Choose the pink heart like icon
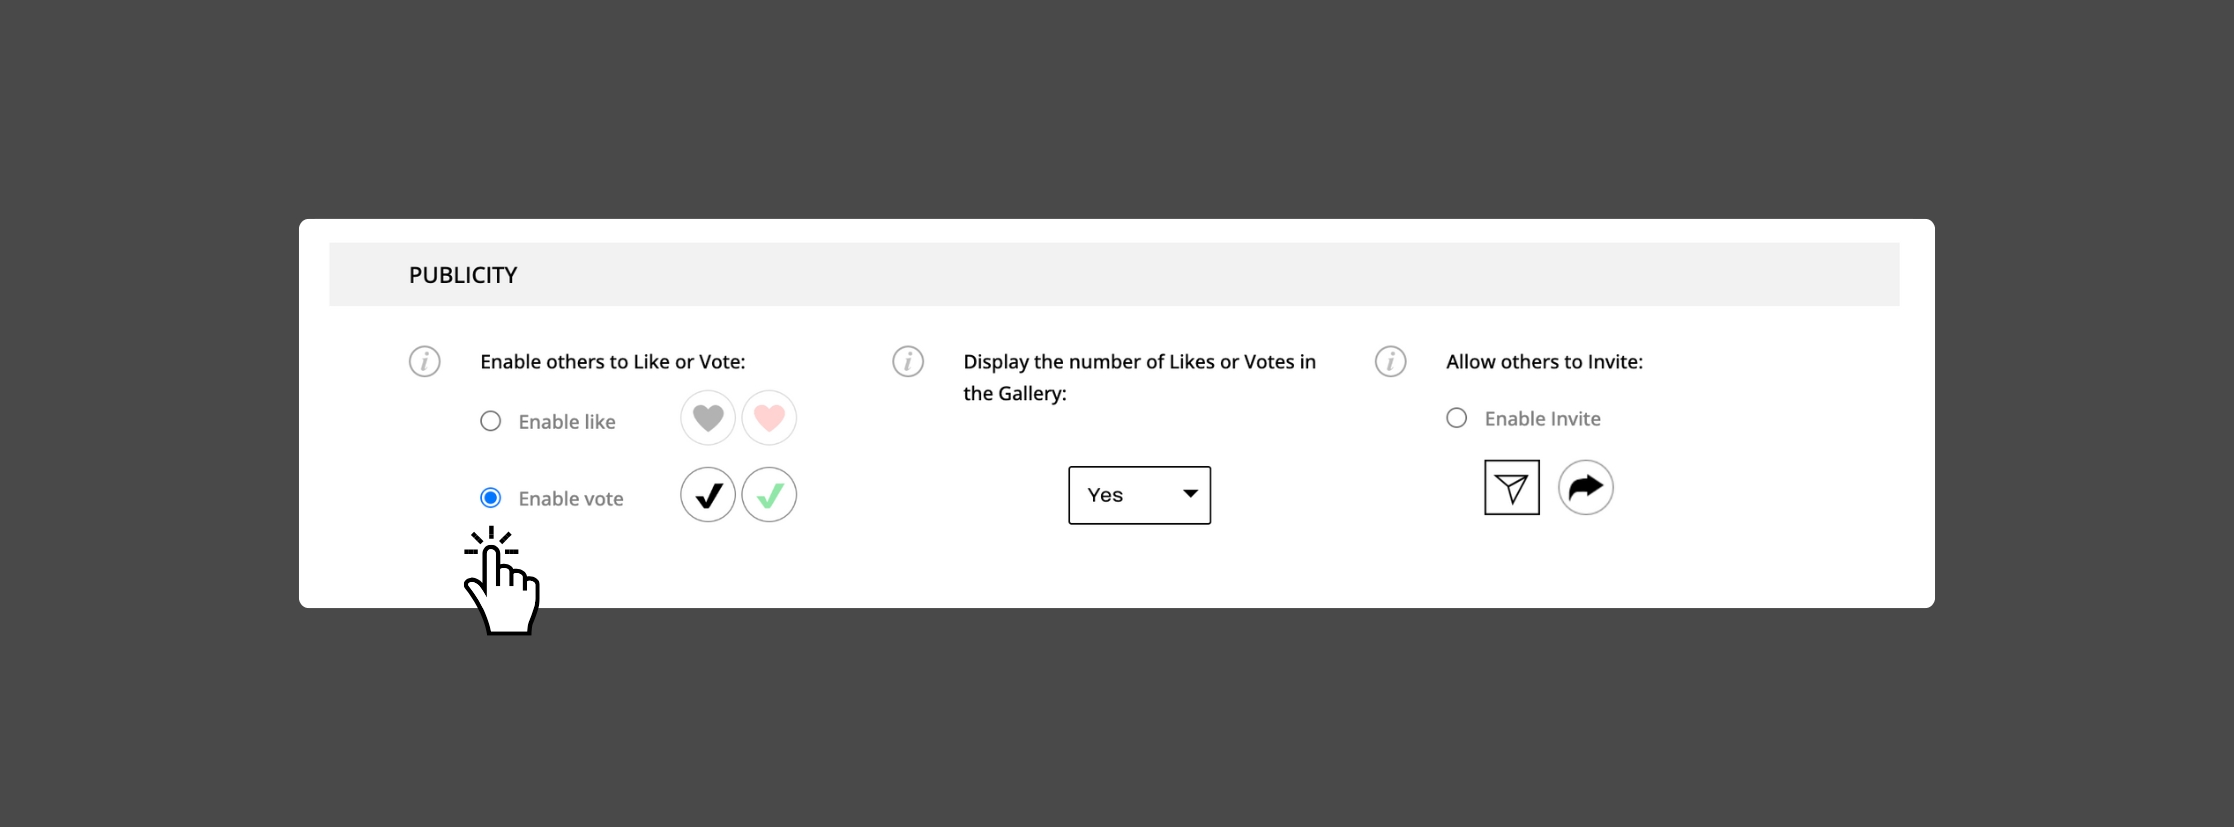2234x827 pixels. coord(769,418)
